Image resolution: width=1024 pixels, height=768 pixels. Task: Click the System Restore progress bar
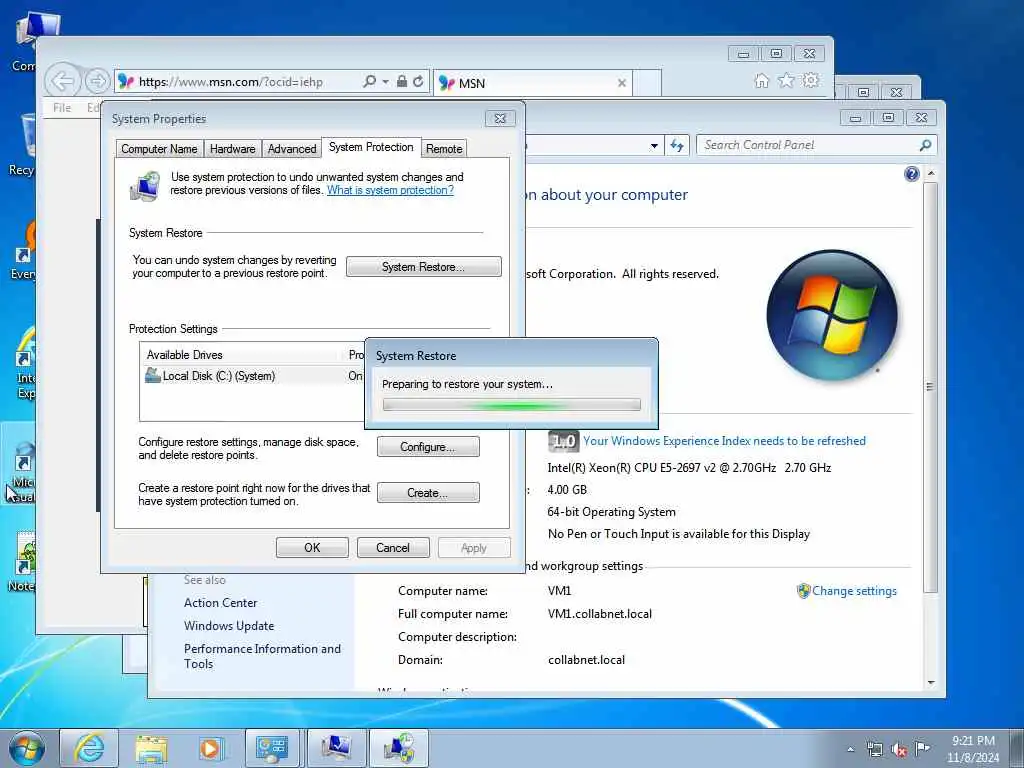pyautogui.click(x=511, y=406)
